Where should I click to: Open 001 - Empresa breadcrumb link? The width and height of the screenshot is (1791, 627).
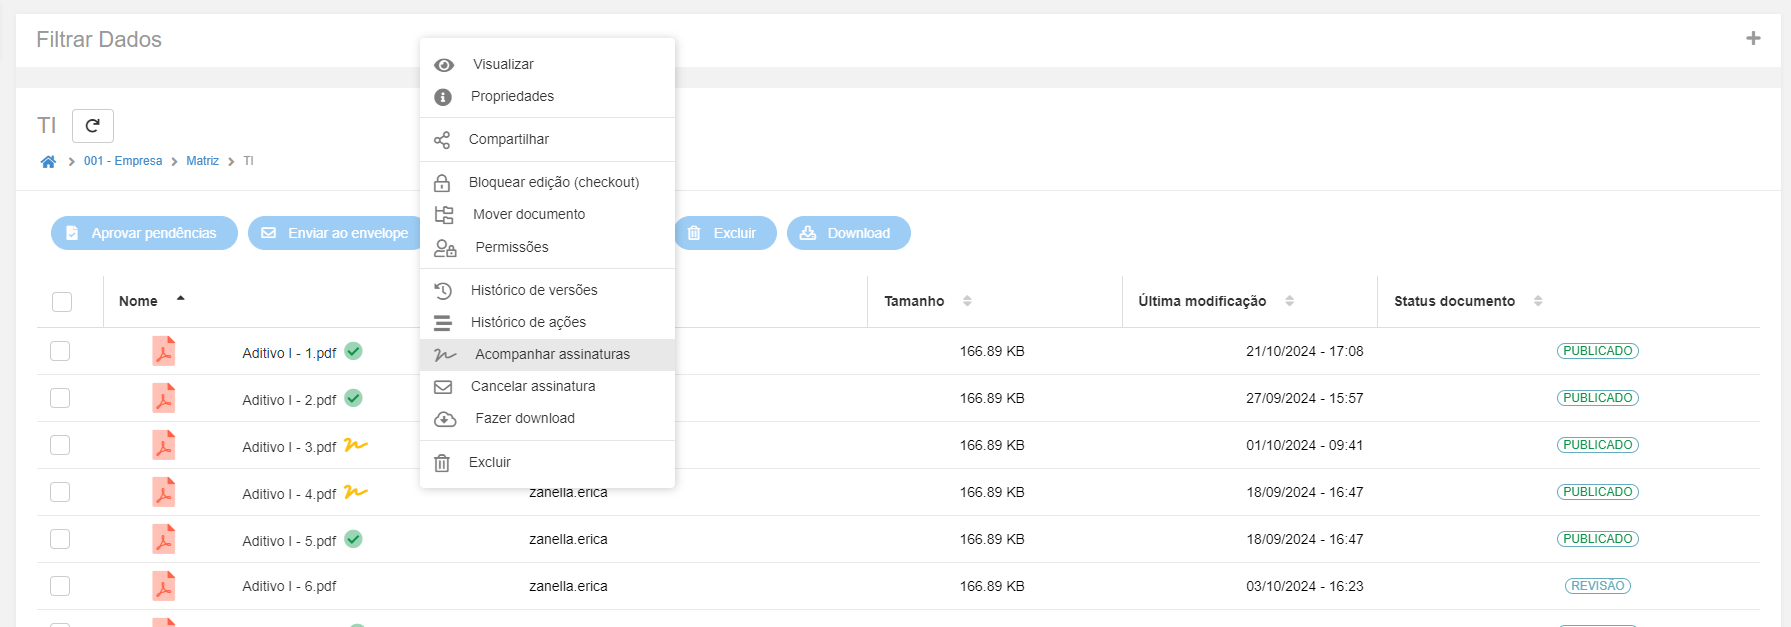(123, 161)
